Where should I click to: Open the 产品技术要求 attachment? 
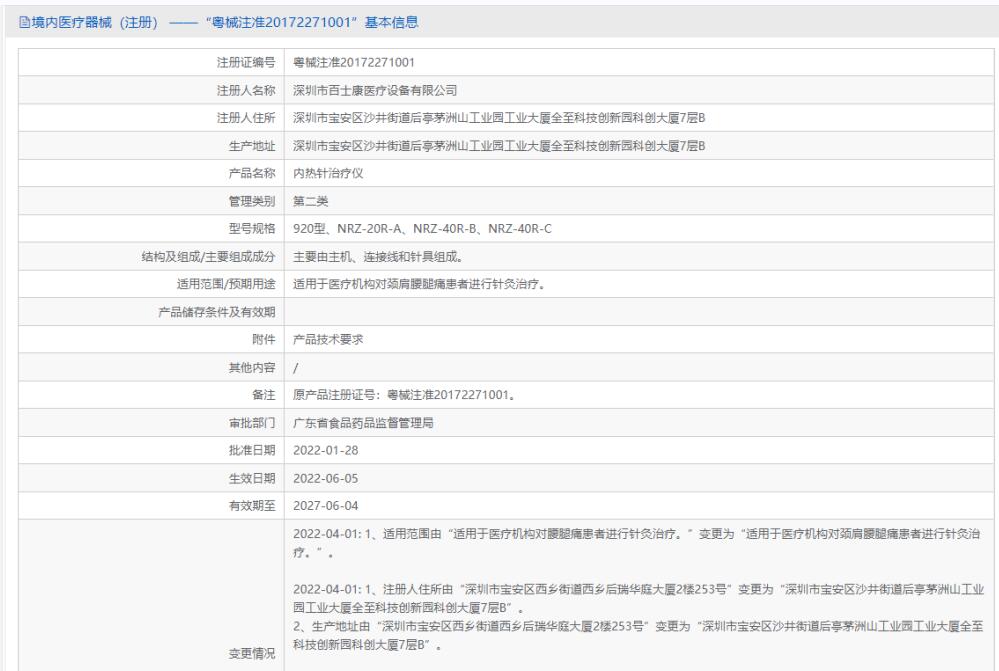(328, 340)
